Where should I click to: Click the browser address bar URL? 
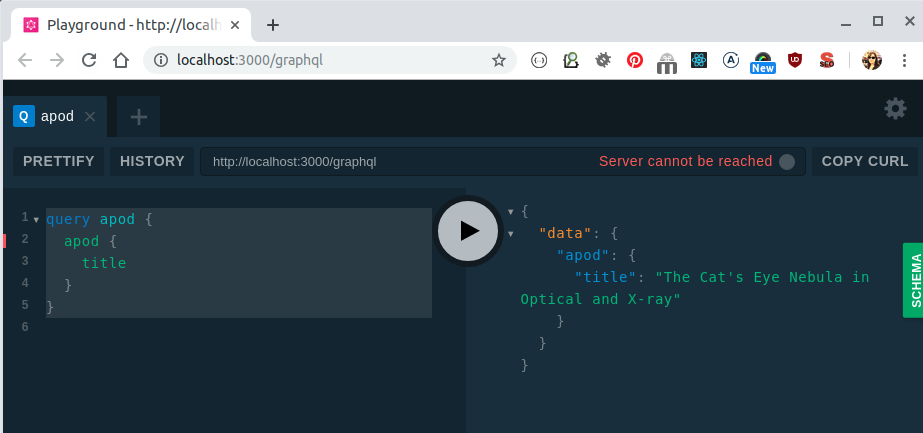[250, 60]
